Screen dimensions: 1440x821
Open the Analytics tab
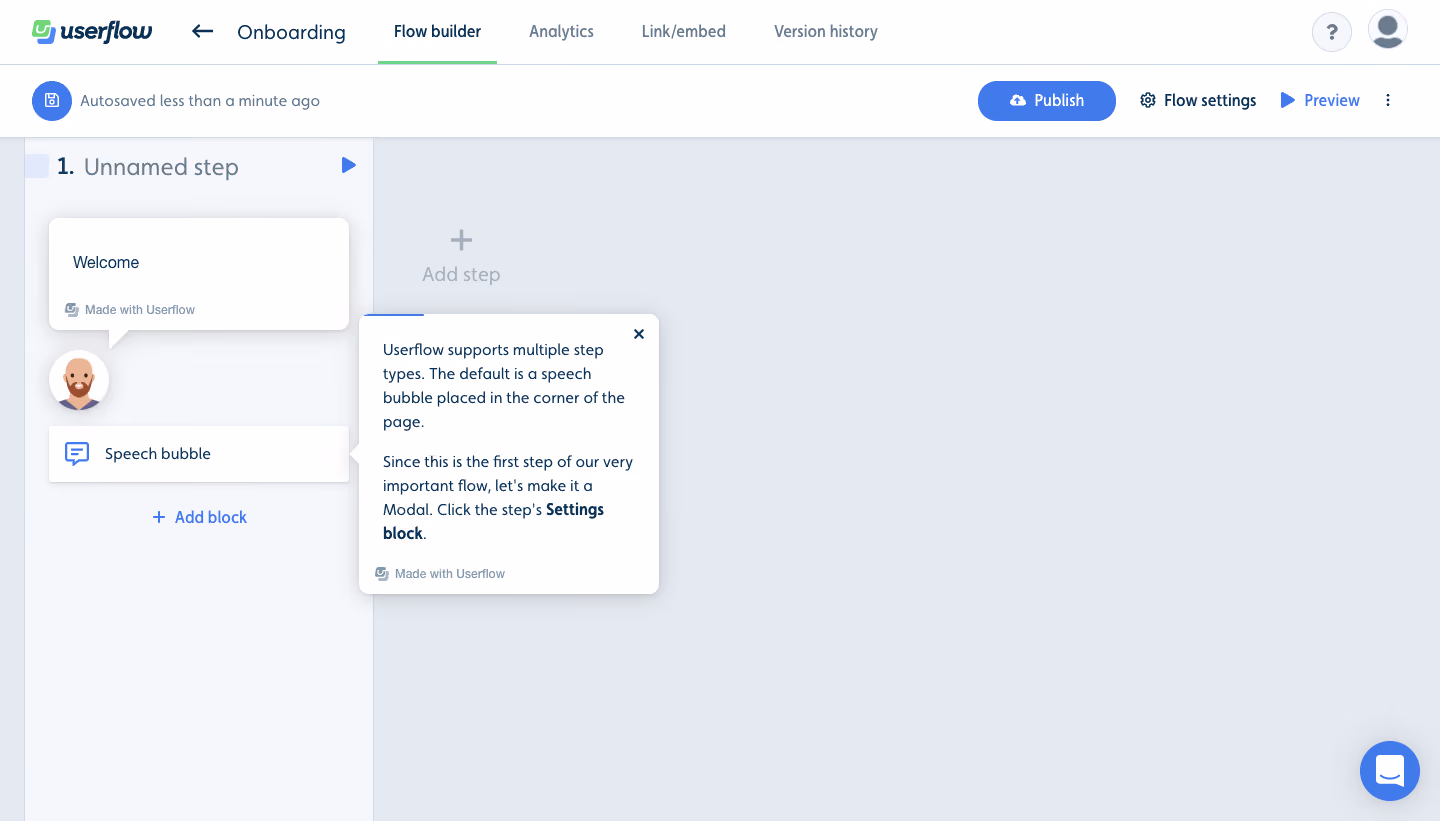point(561,31)
